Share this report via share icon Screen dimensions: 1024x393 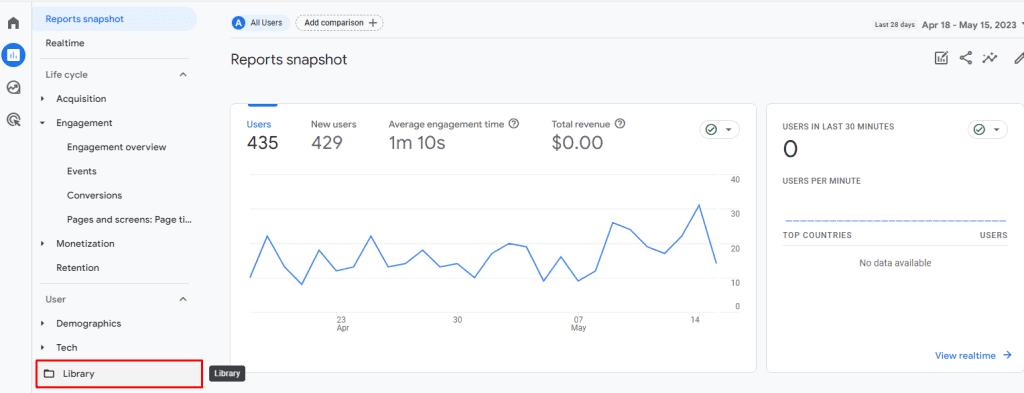(x=965, y=58)
